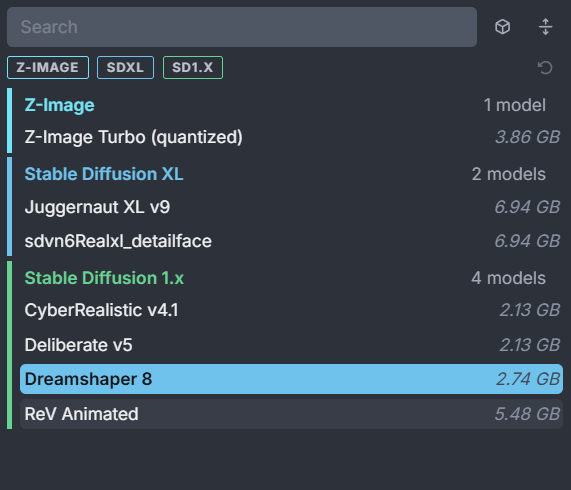Image resolution: width=571 pixels, height=490 pixels.
Task: Click the '2 models' count label
Action: [509, 174]
